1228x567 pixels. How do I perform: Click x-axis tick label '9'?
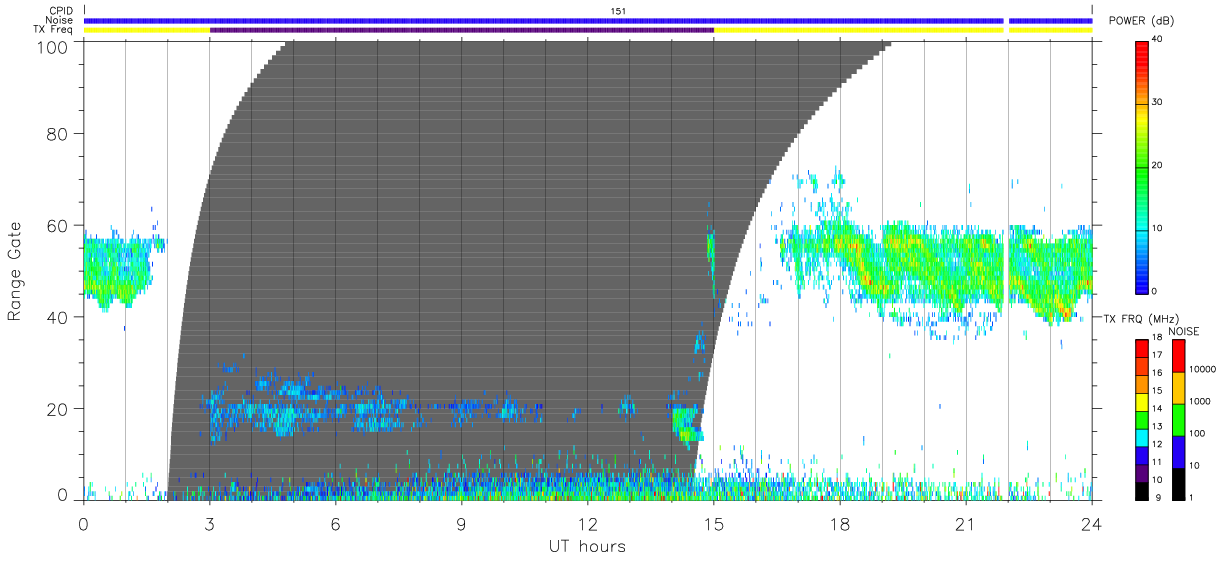tap(461, 523)
